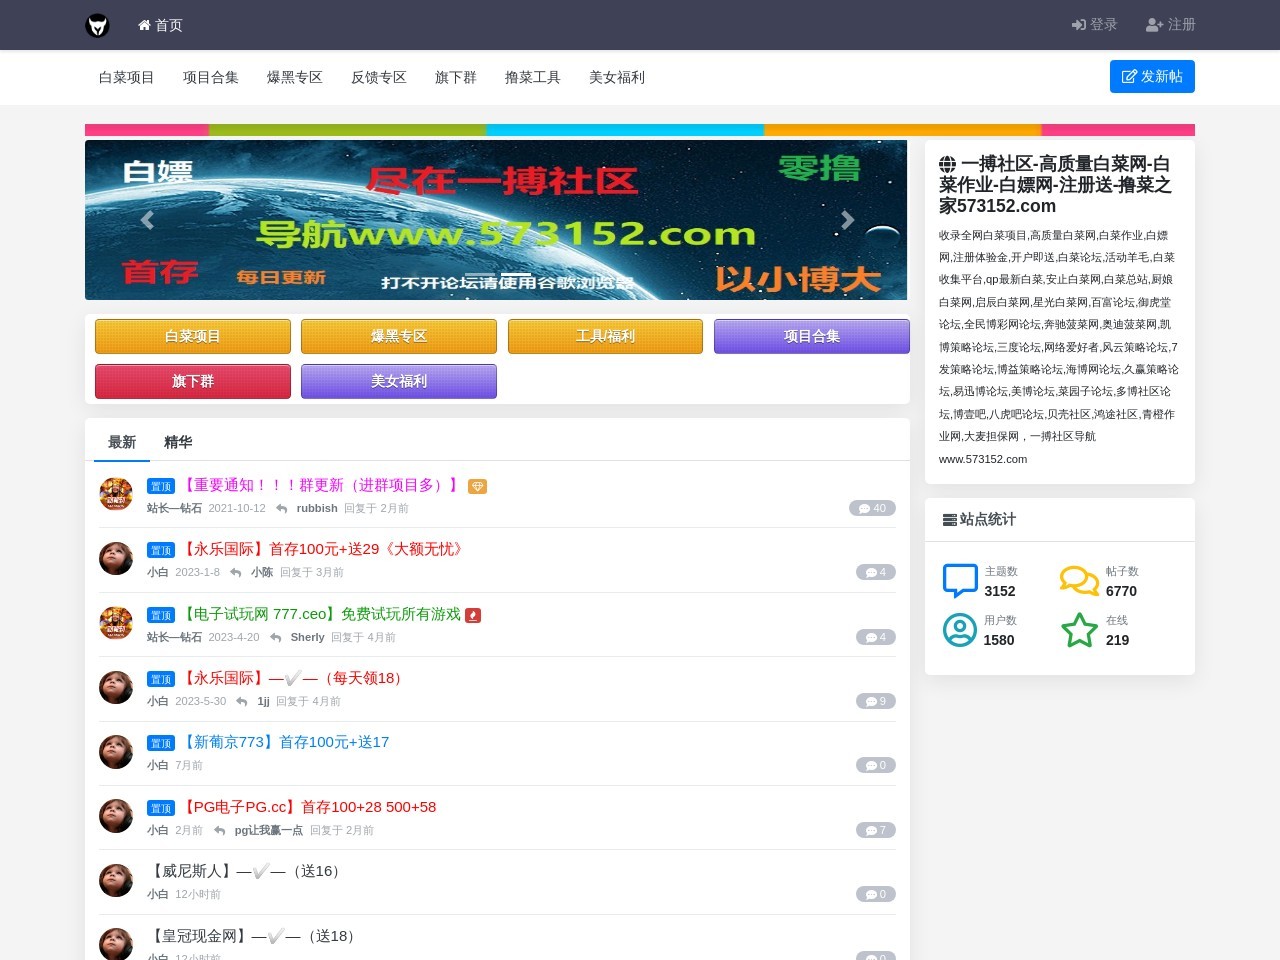This screenshot has height=960, width=1280.
Task: Open the 首页 home link
Action: pyautogui.click(x=160, y=25)
